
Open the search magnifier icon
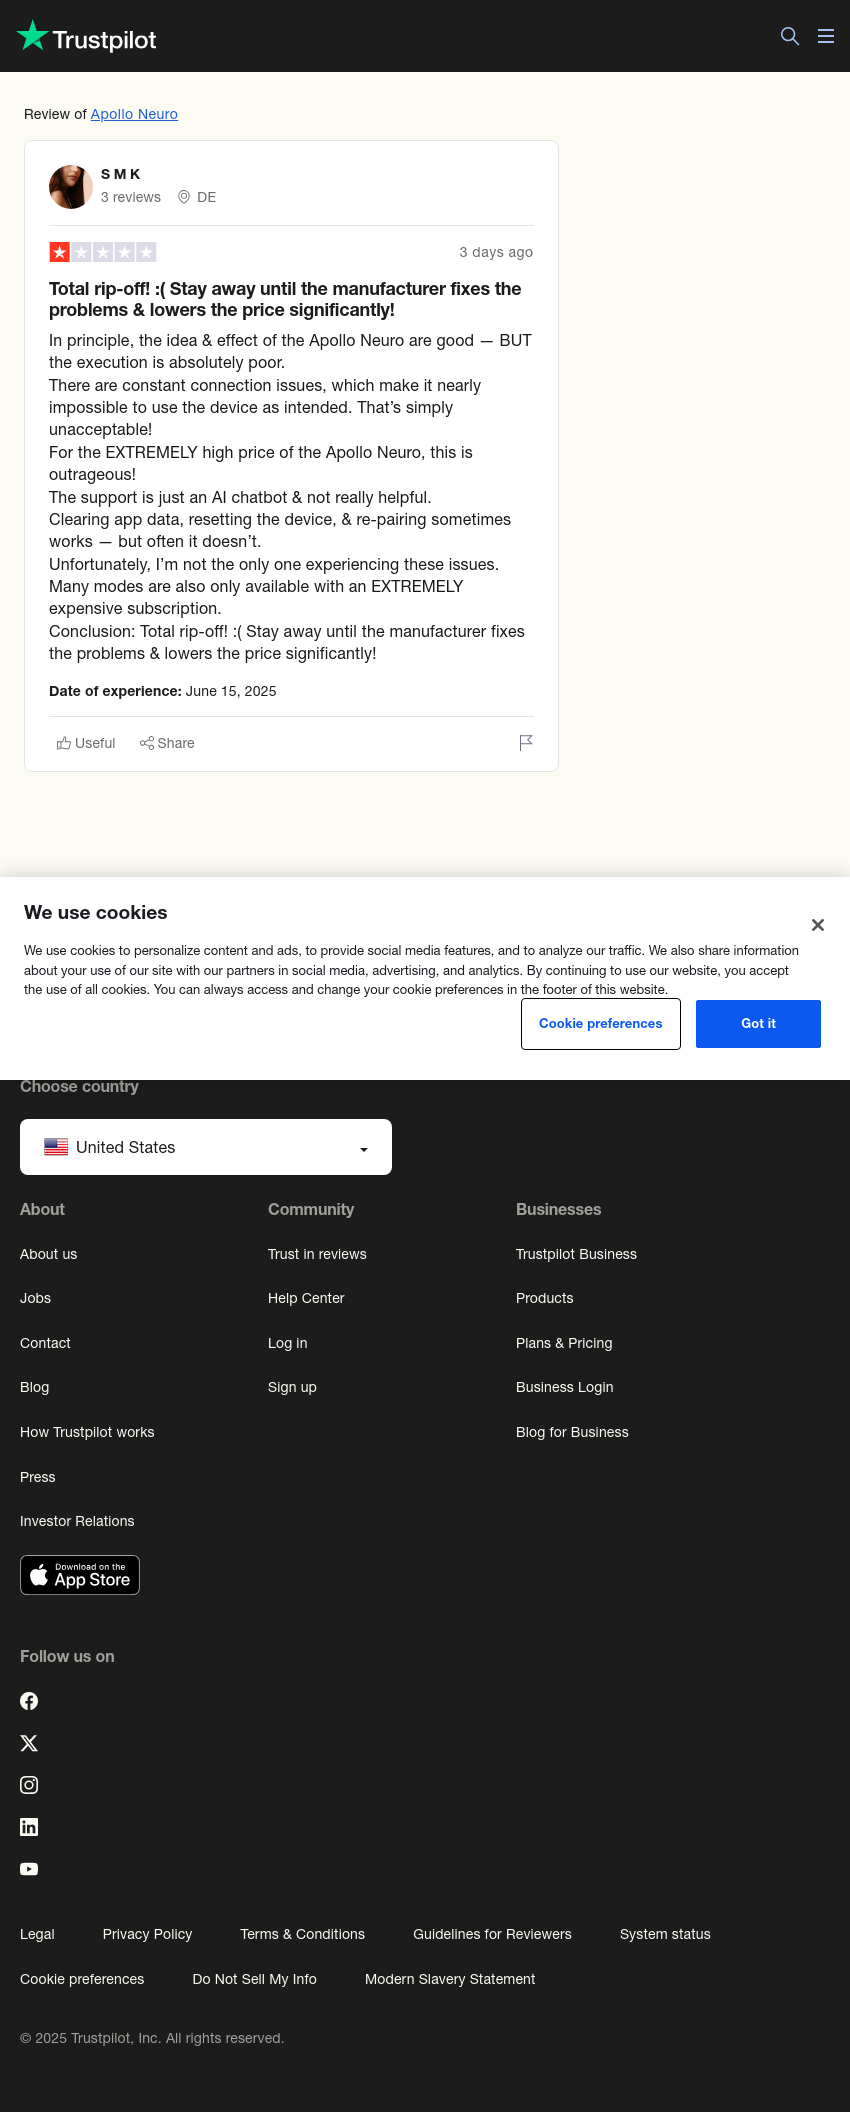pyautogui.click(x=790, y=36)
